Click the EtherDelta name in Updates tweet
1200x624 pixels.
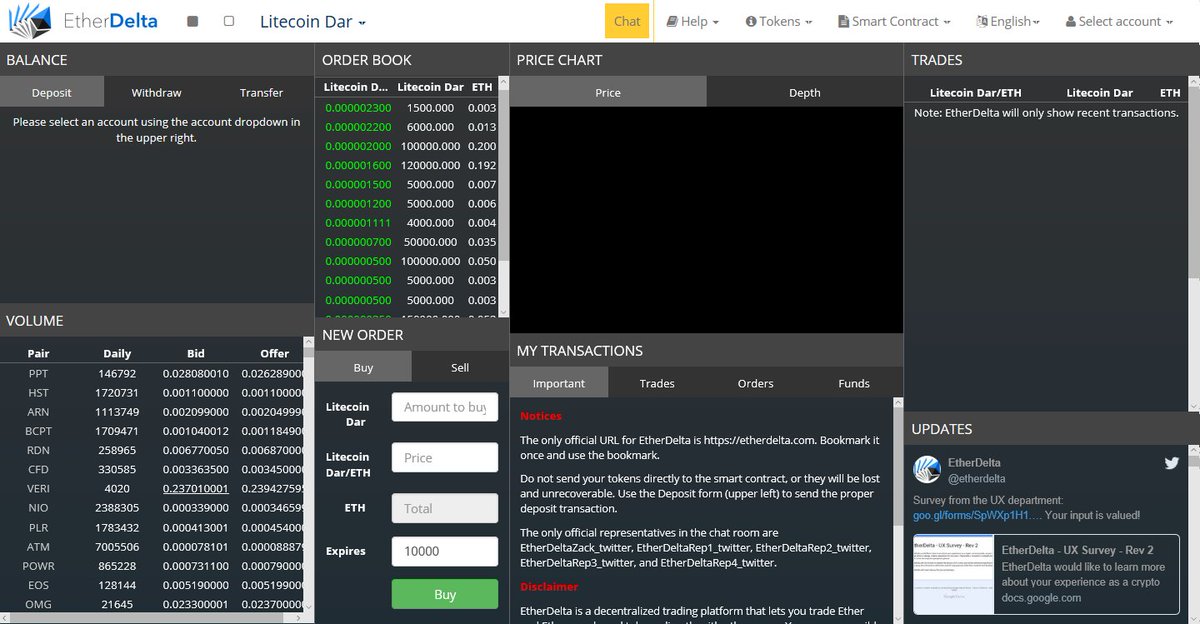click(x=974, y=463)
